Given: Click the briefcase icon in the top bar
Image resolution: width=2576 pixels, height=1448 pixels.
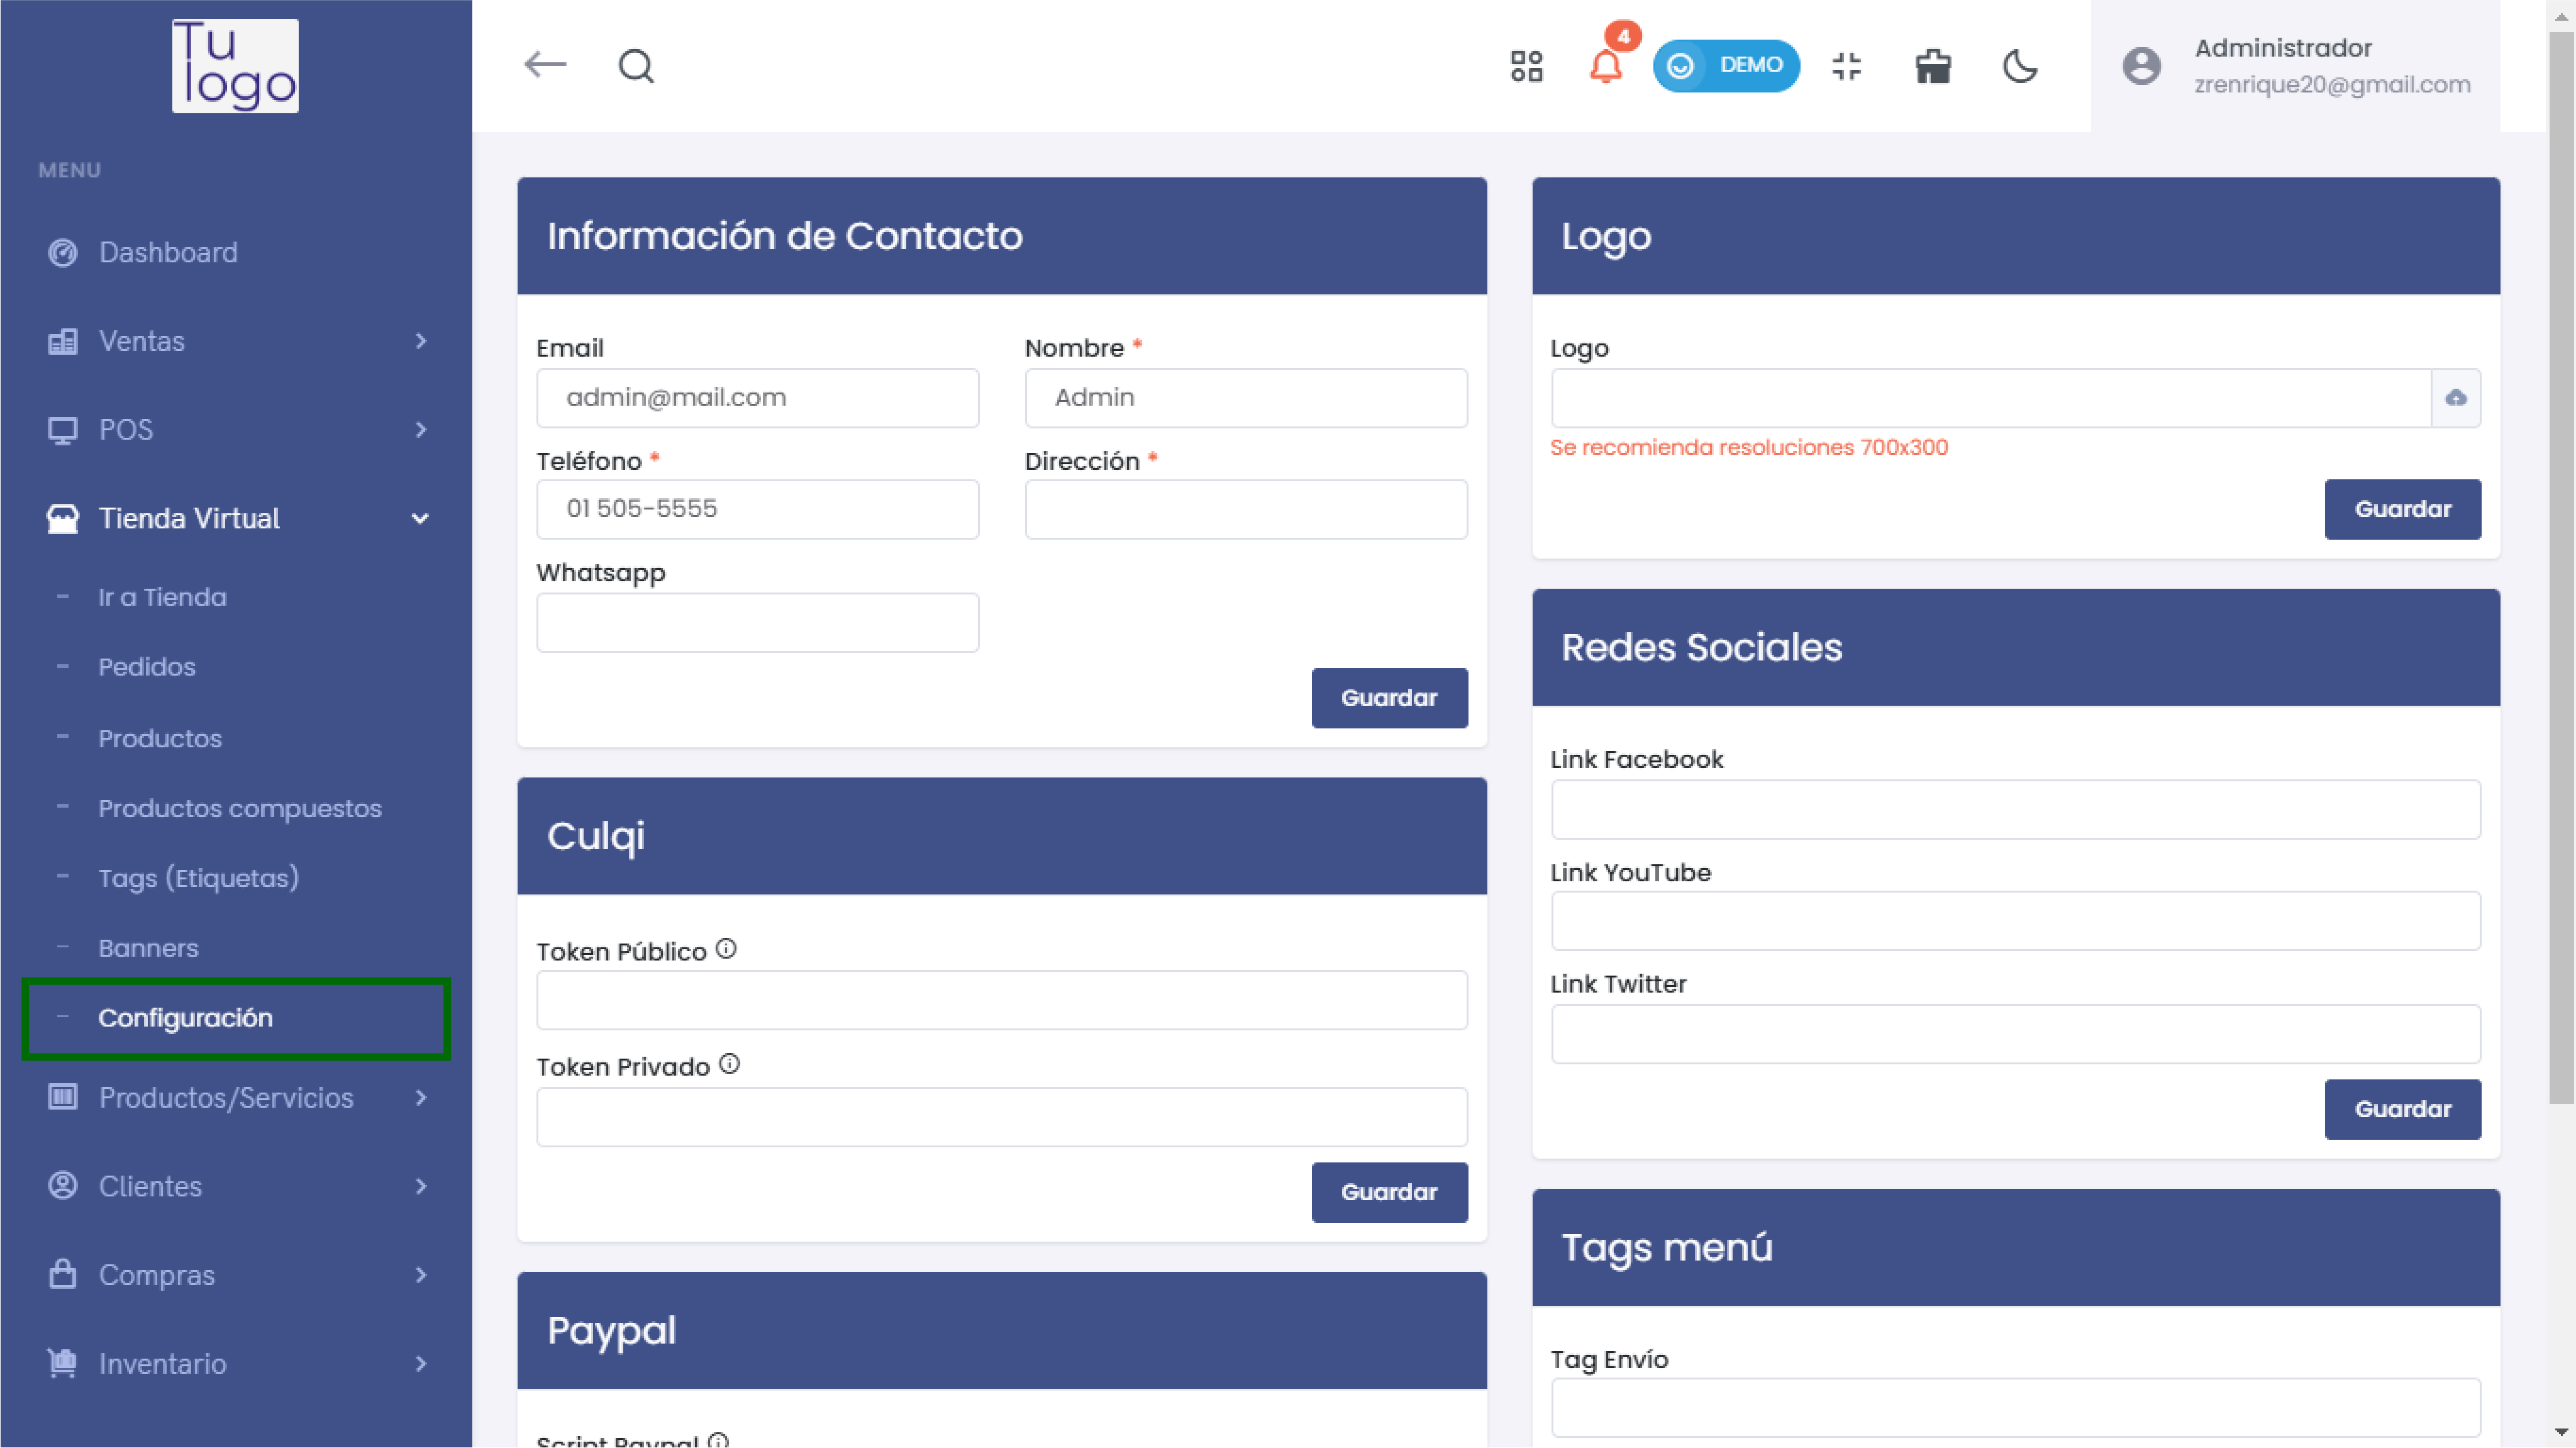Looking at the screenshot, I should pos(1932,66).
